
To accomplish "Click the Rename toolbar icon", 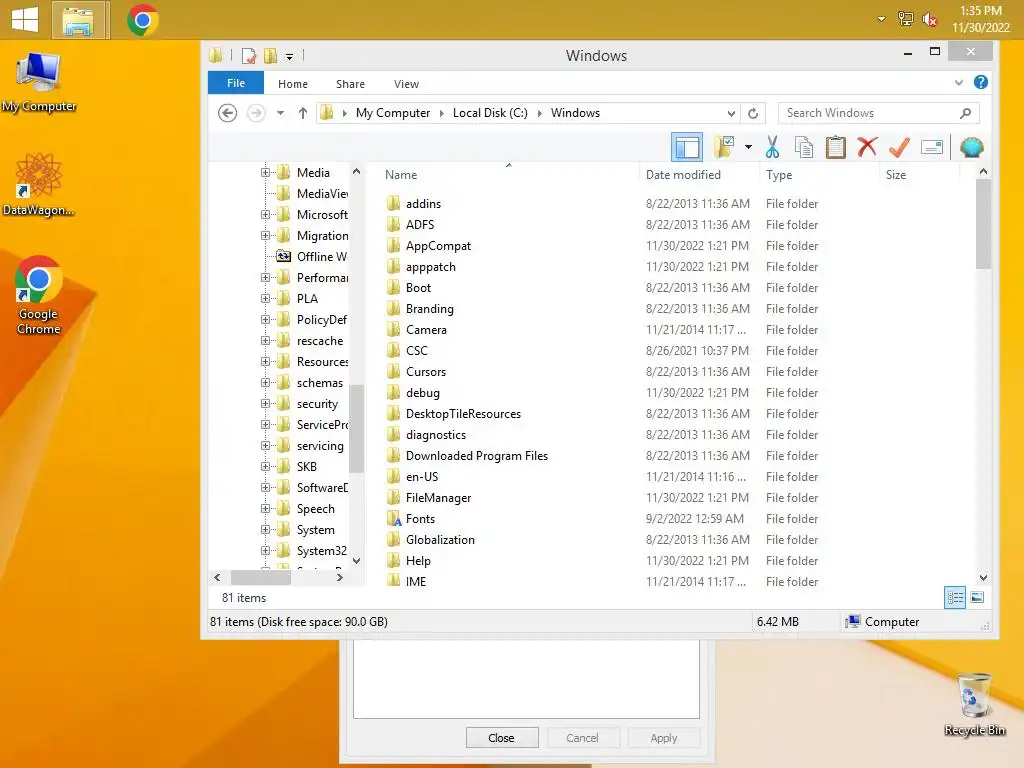I will point(932,148).
